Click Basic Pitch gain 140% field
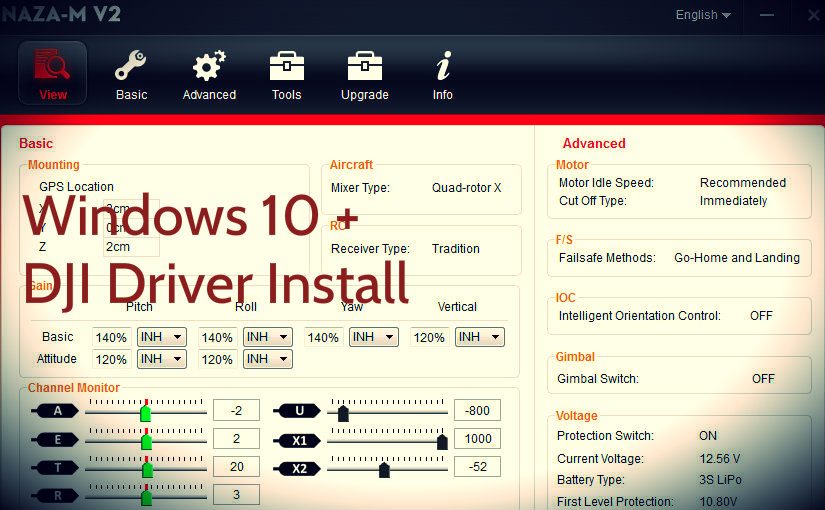 pos(111,337)
